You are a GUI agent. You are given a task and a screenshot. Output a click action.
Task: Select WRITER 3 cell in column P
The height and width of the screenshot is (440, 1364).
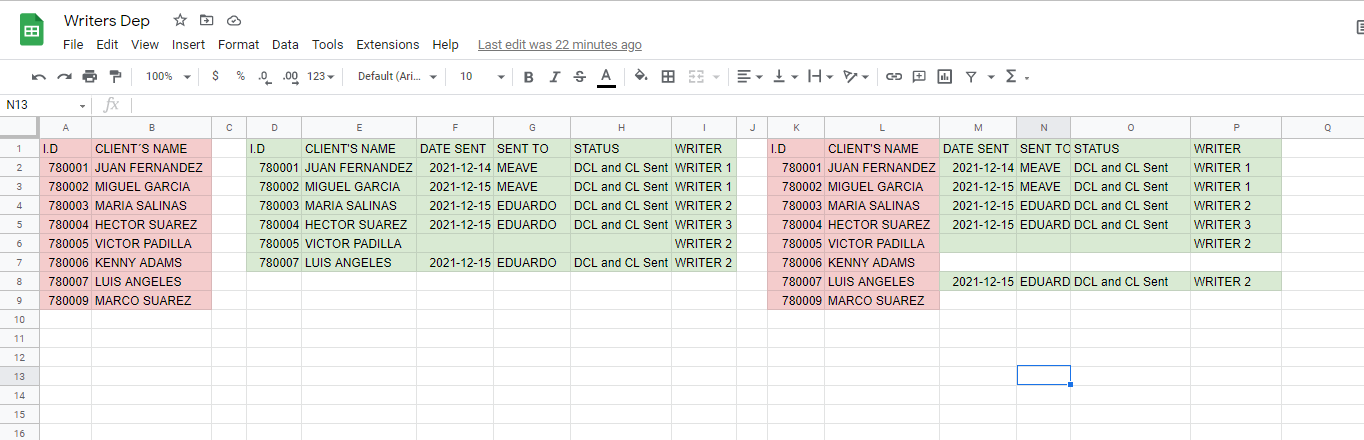click(x=1235, y=225)
